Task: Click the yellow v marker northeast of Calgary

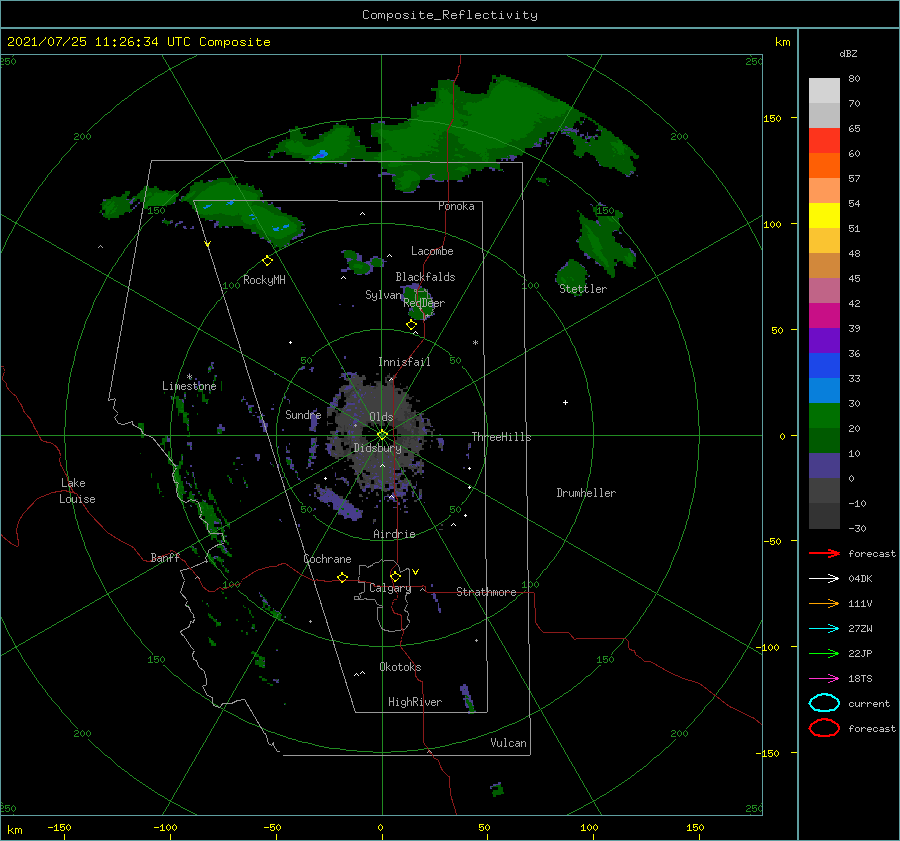Action: (x=415, y=572)
